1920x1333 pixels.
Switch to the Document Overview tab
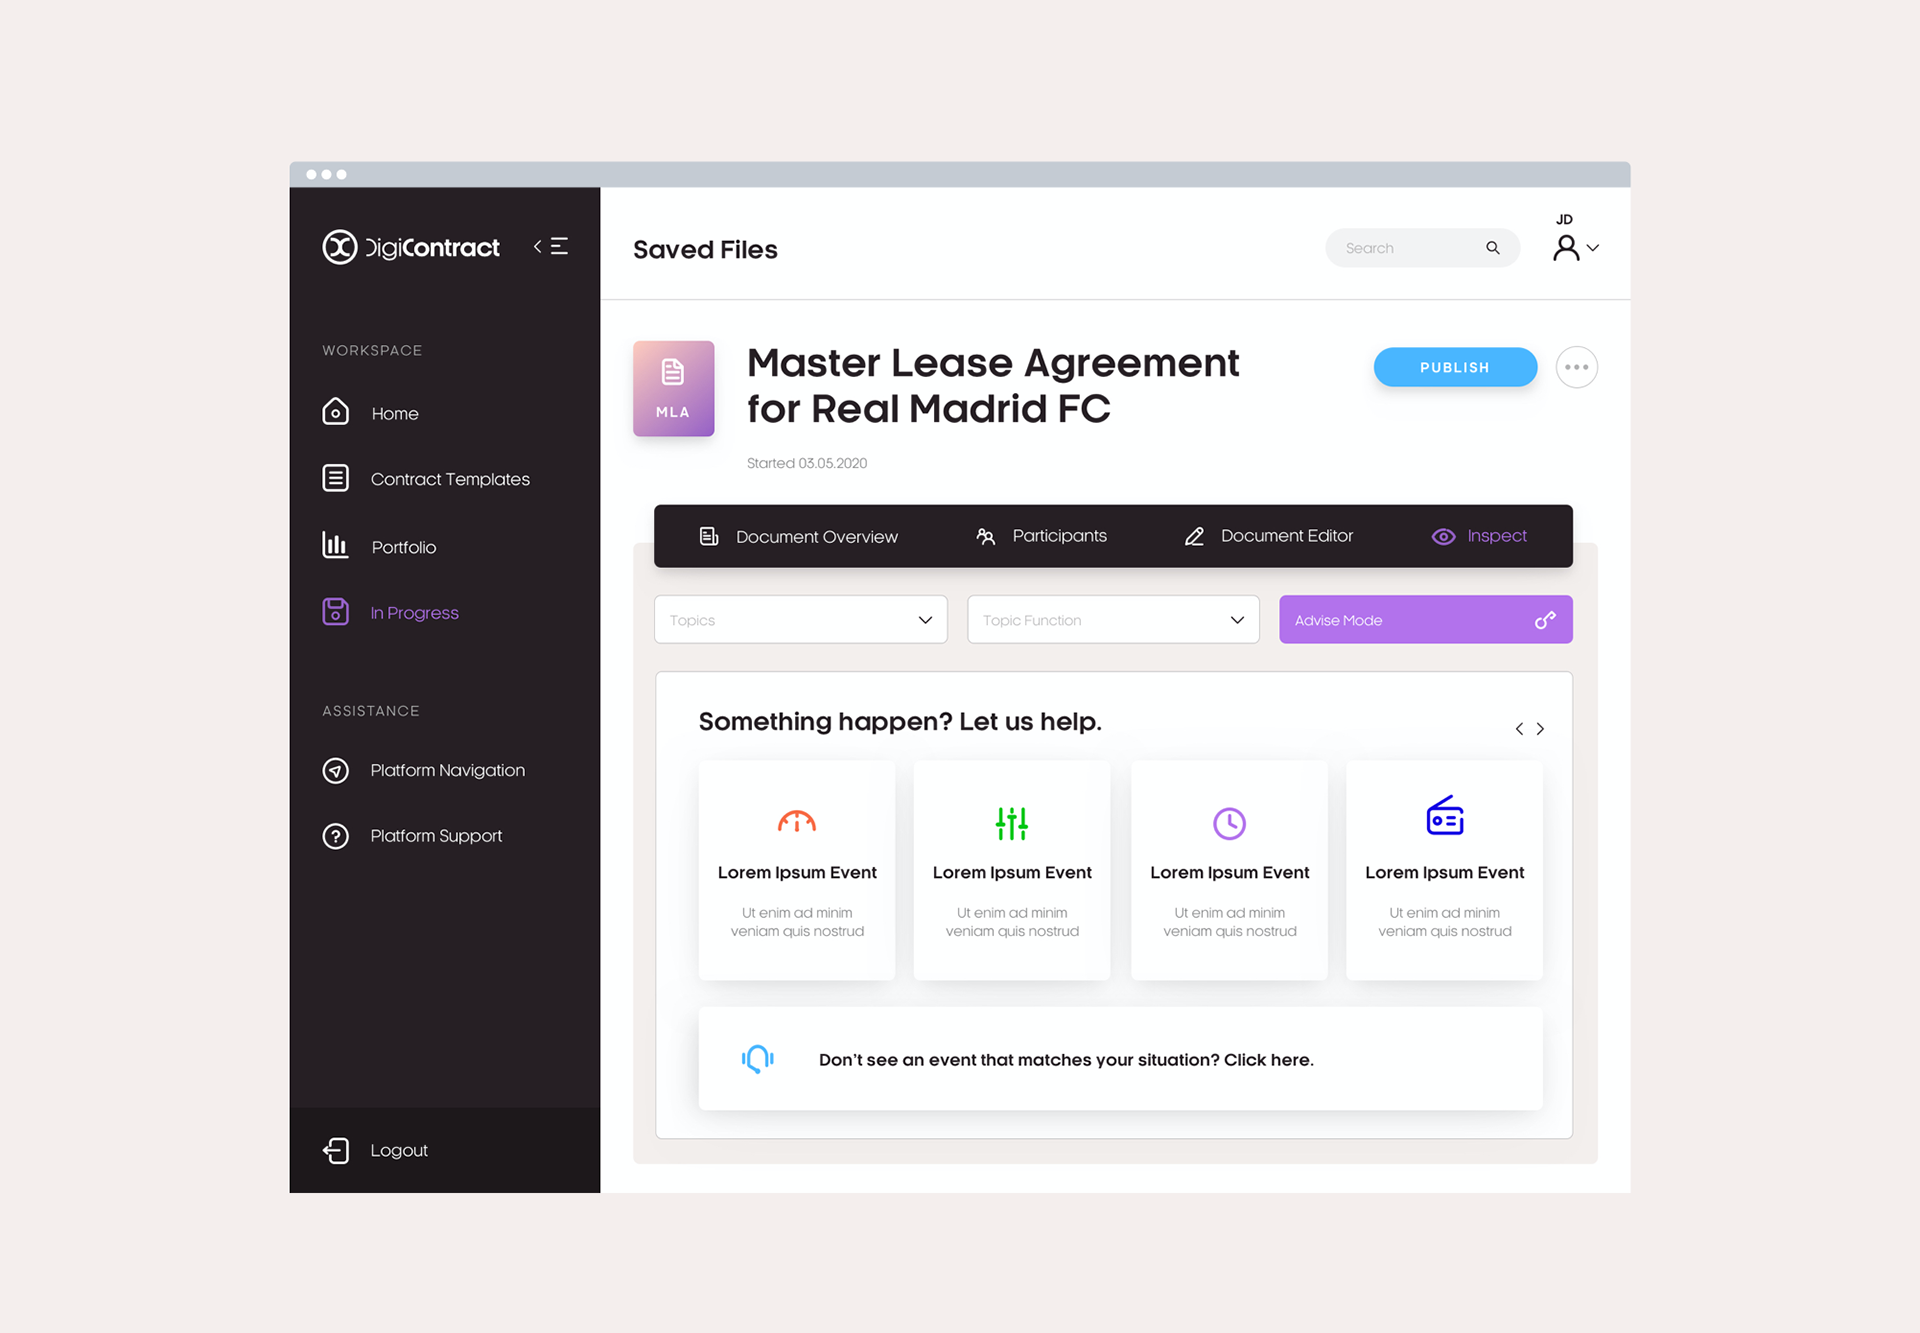[x=798, y=536]
